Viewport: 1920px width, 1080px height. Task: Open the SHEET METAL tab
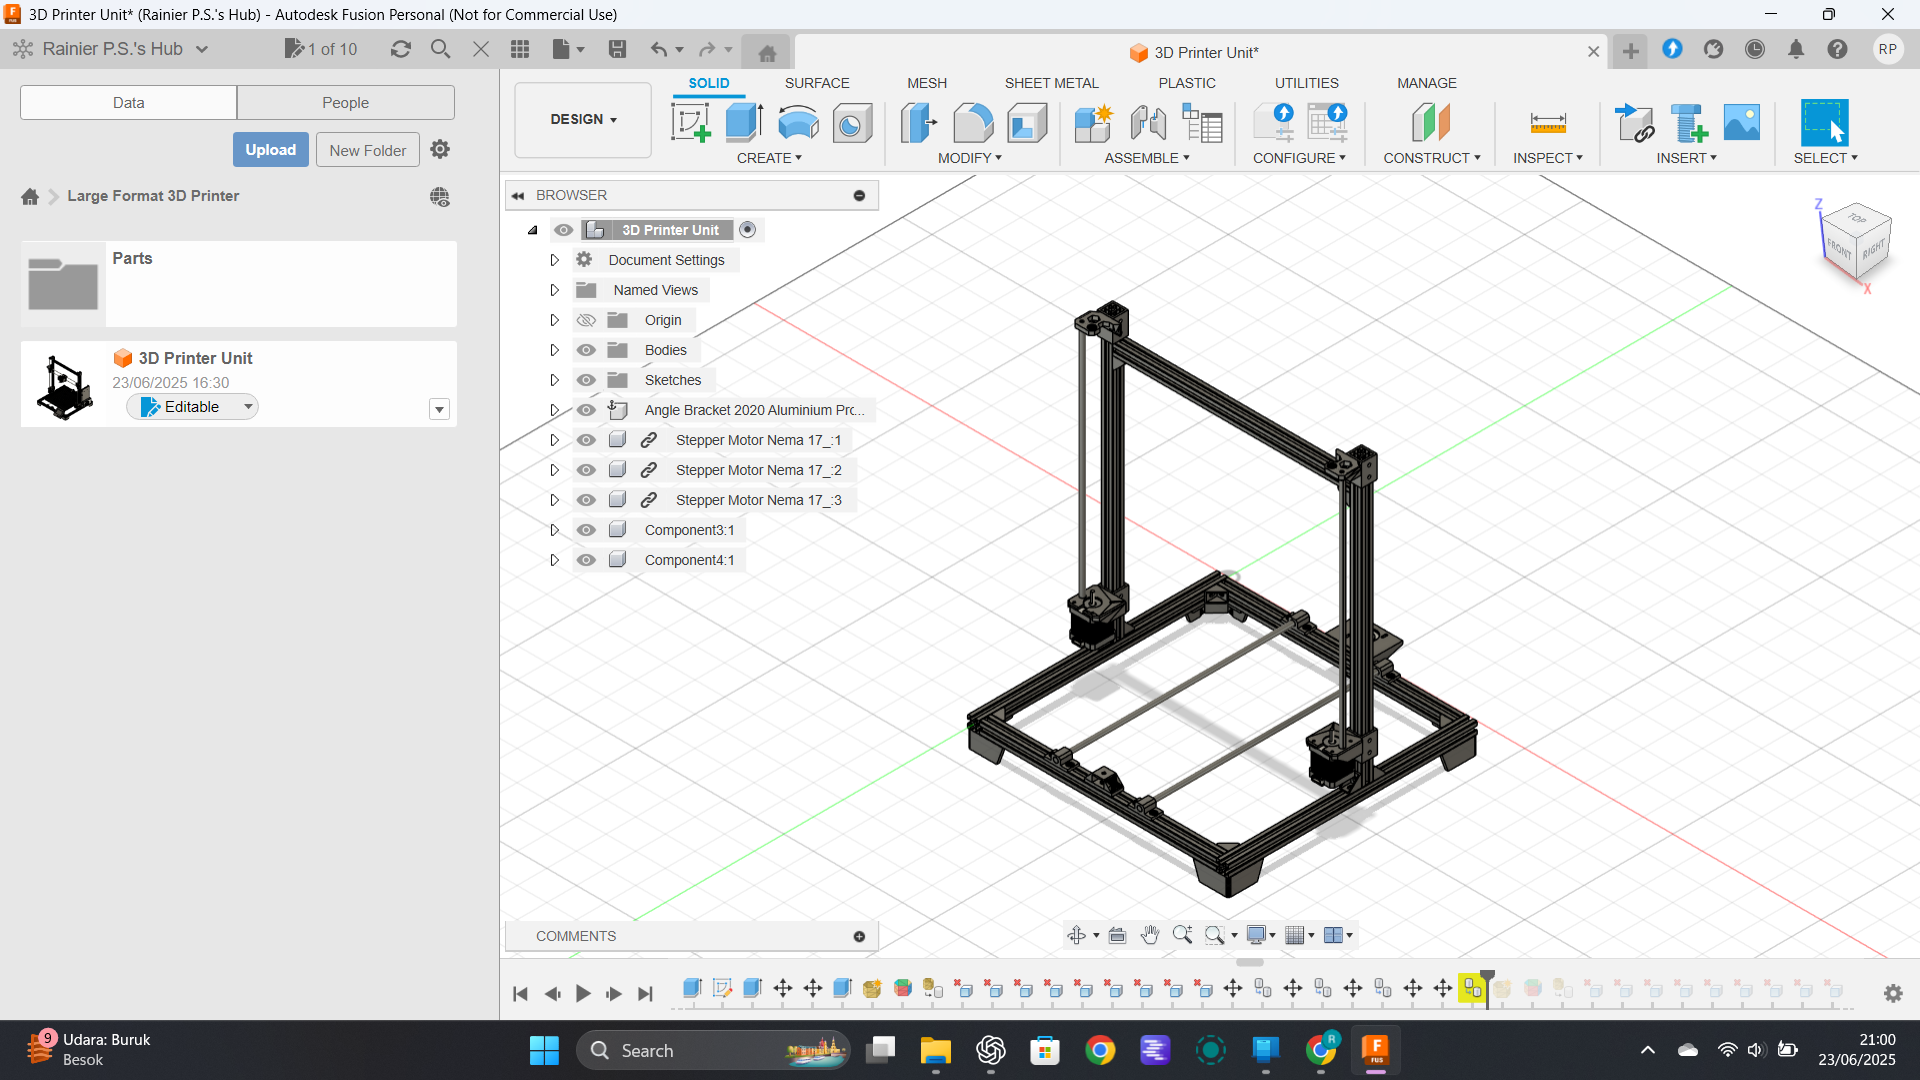coord(1051,83)
